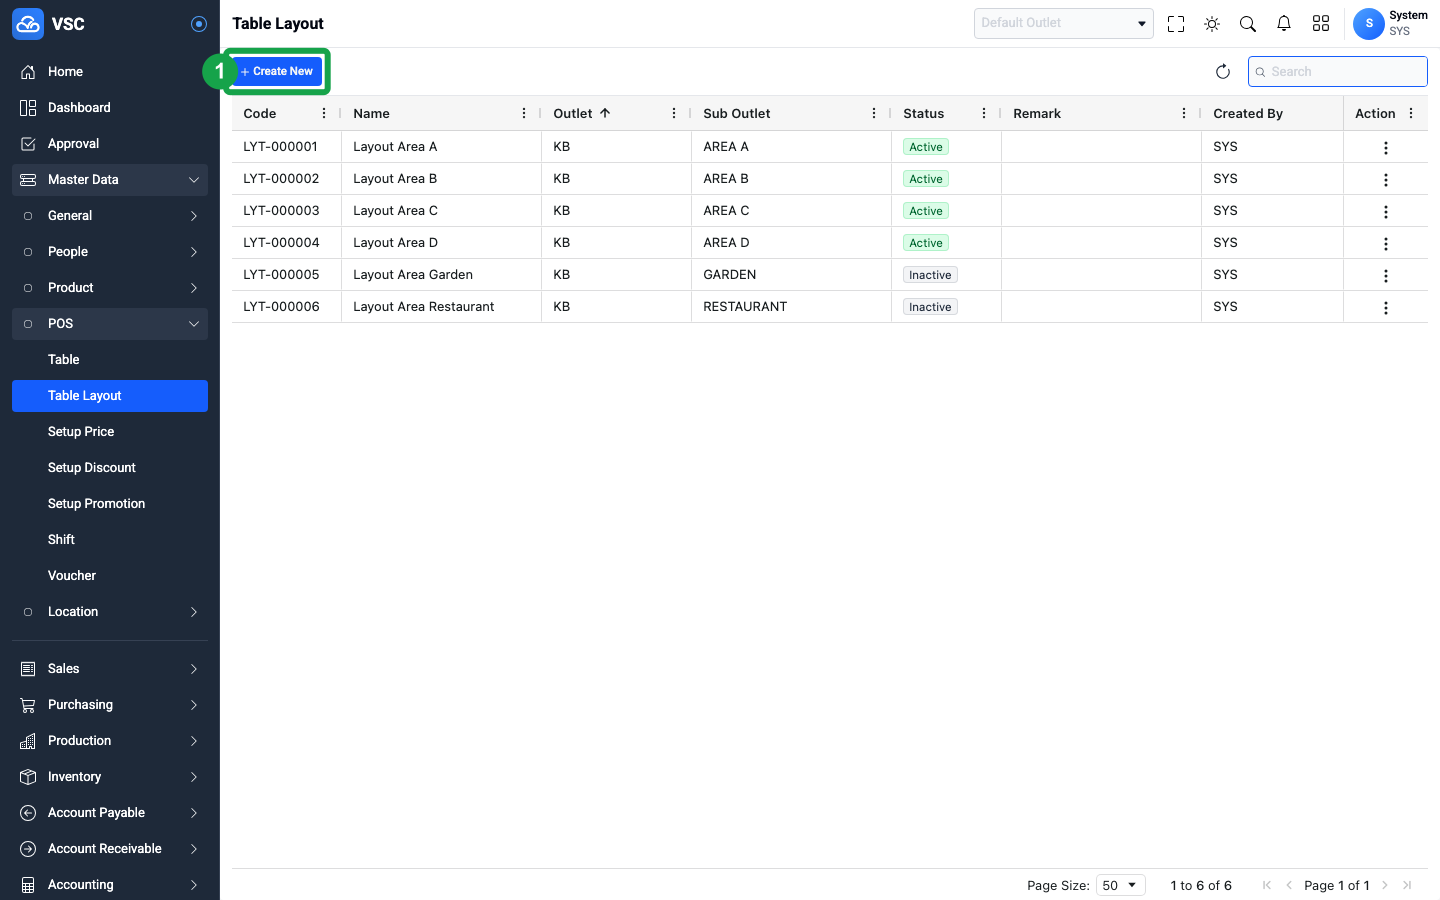
Task: Open the Name column menu
Action: [x=524, y=114]
